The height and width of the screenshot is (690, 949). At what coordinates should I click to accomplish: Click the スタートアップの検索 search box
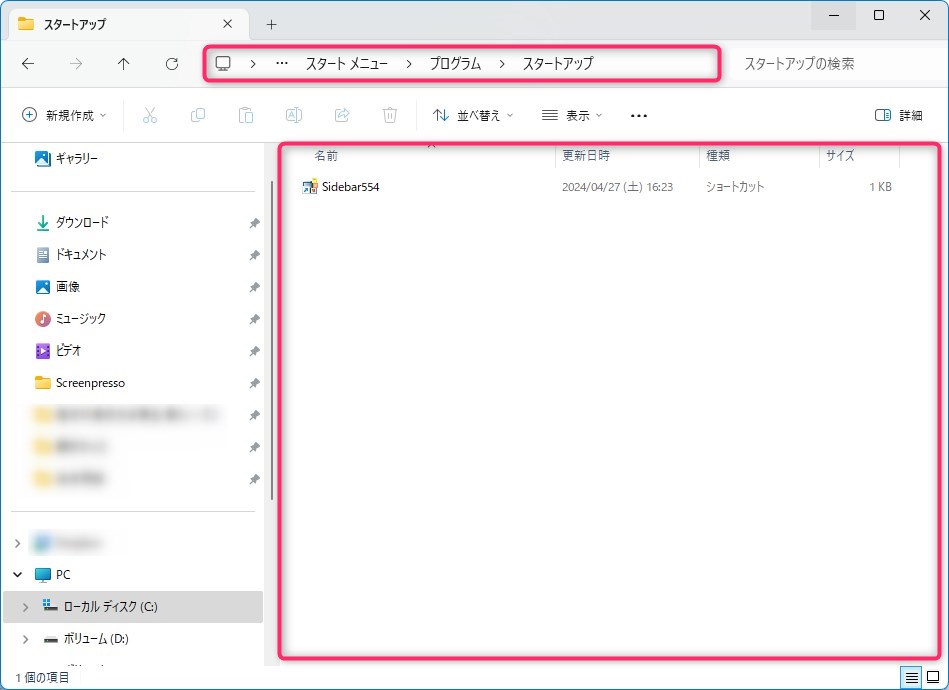coord(830,63)
